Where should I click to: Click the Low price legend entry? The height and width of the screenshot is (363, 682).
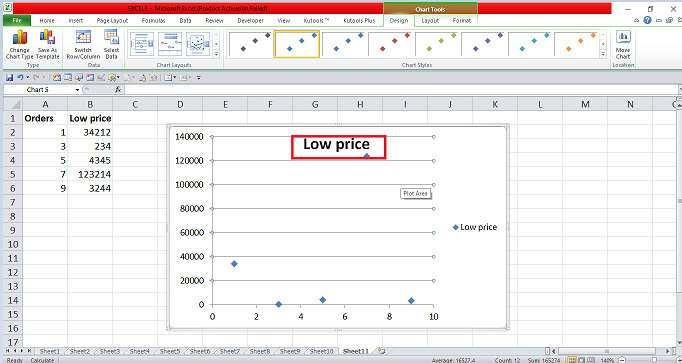pos(475,227)
